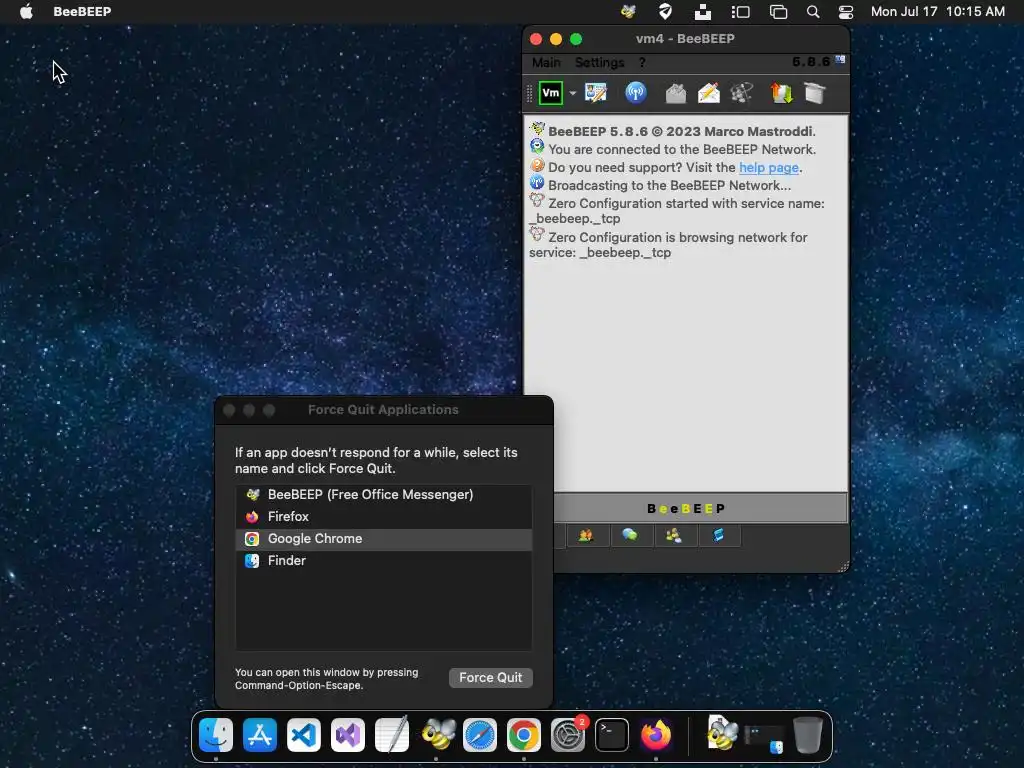The height and width of the screenshot is (768, 1024).
Task: Click the screen mirroring windows icon in menu bar
Action: coord(778,12)
